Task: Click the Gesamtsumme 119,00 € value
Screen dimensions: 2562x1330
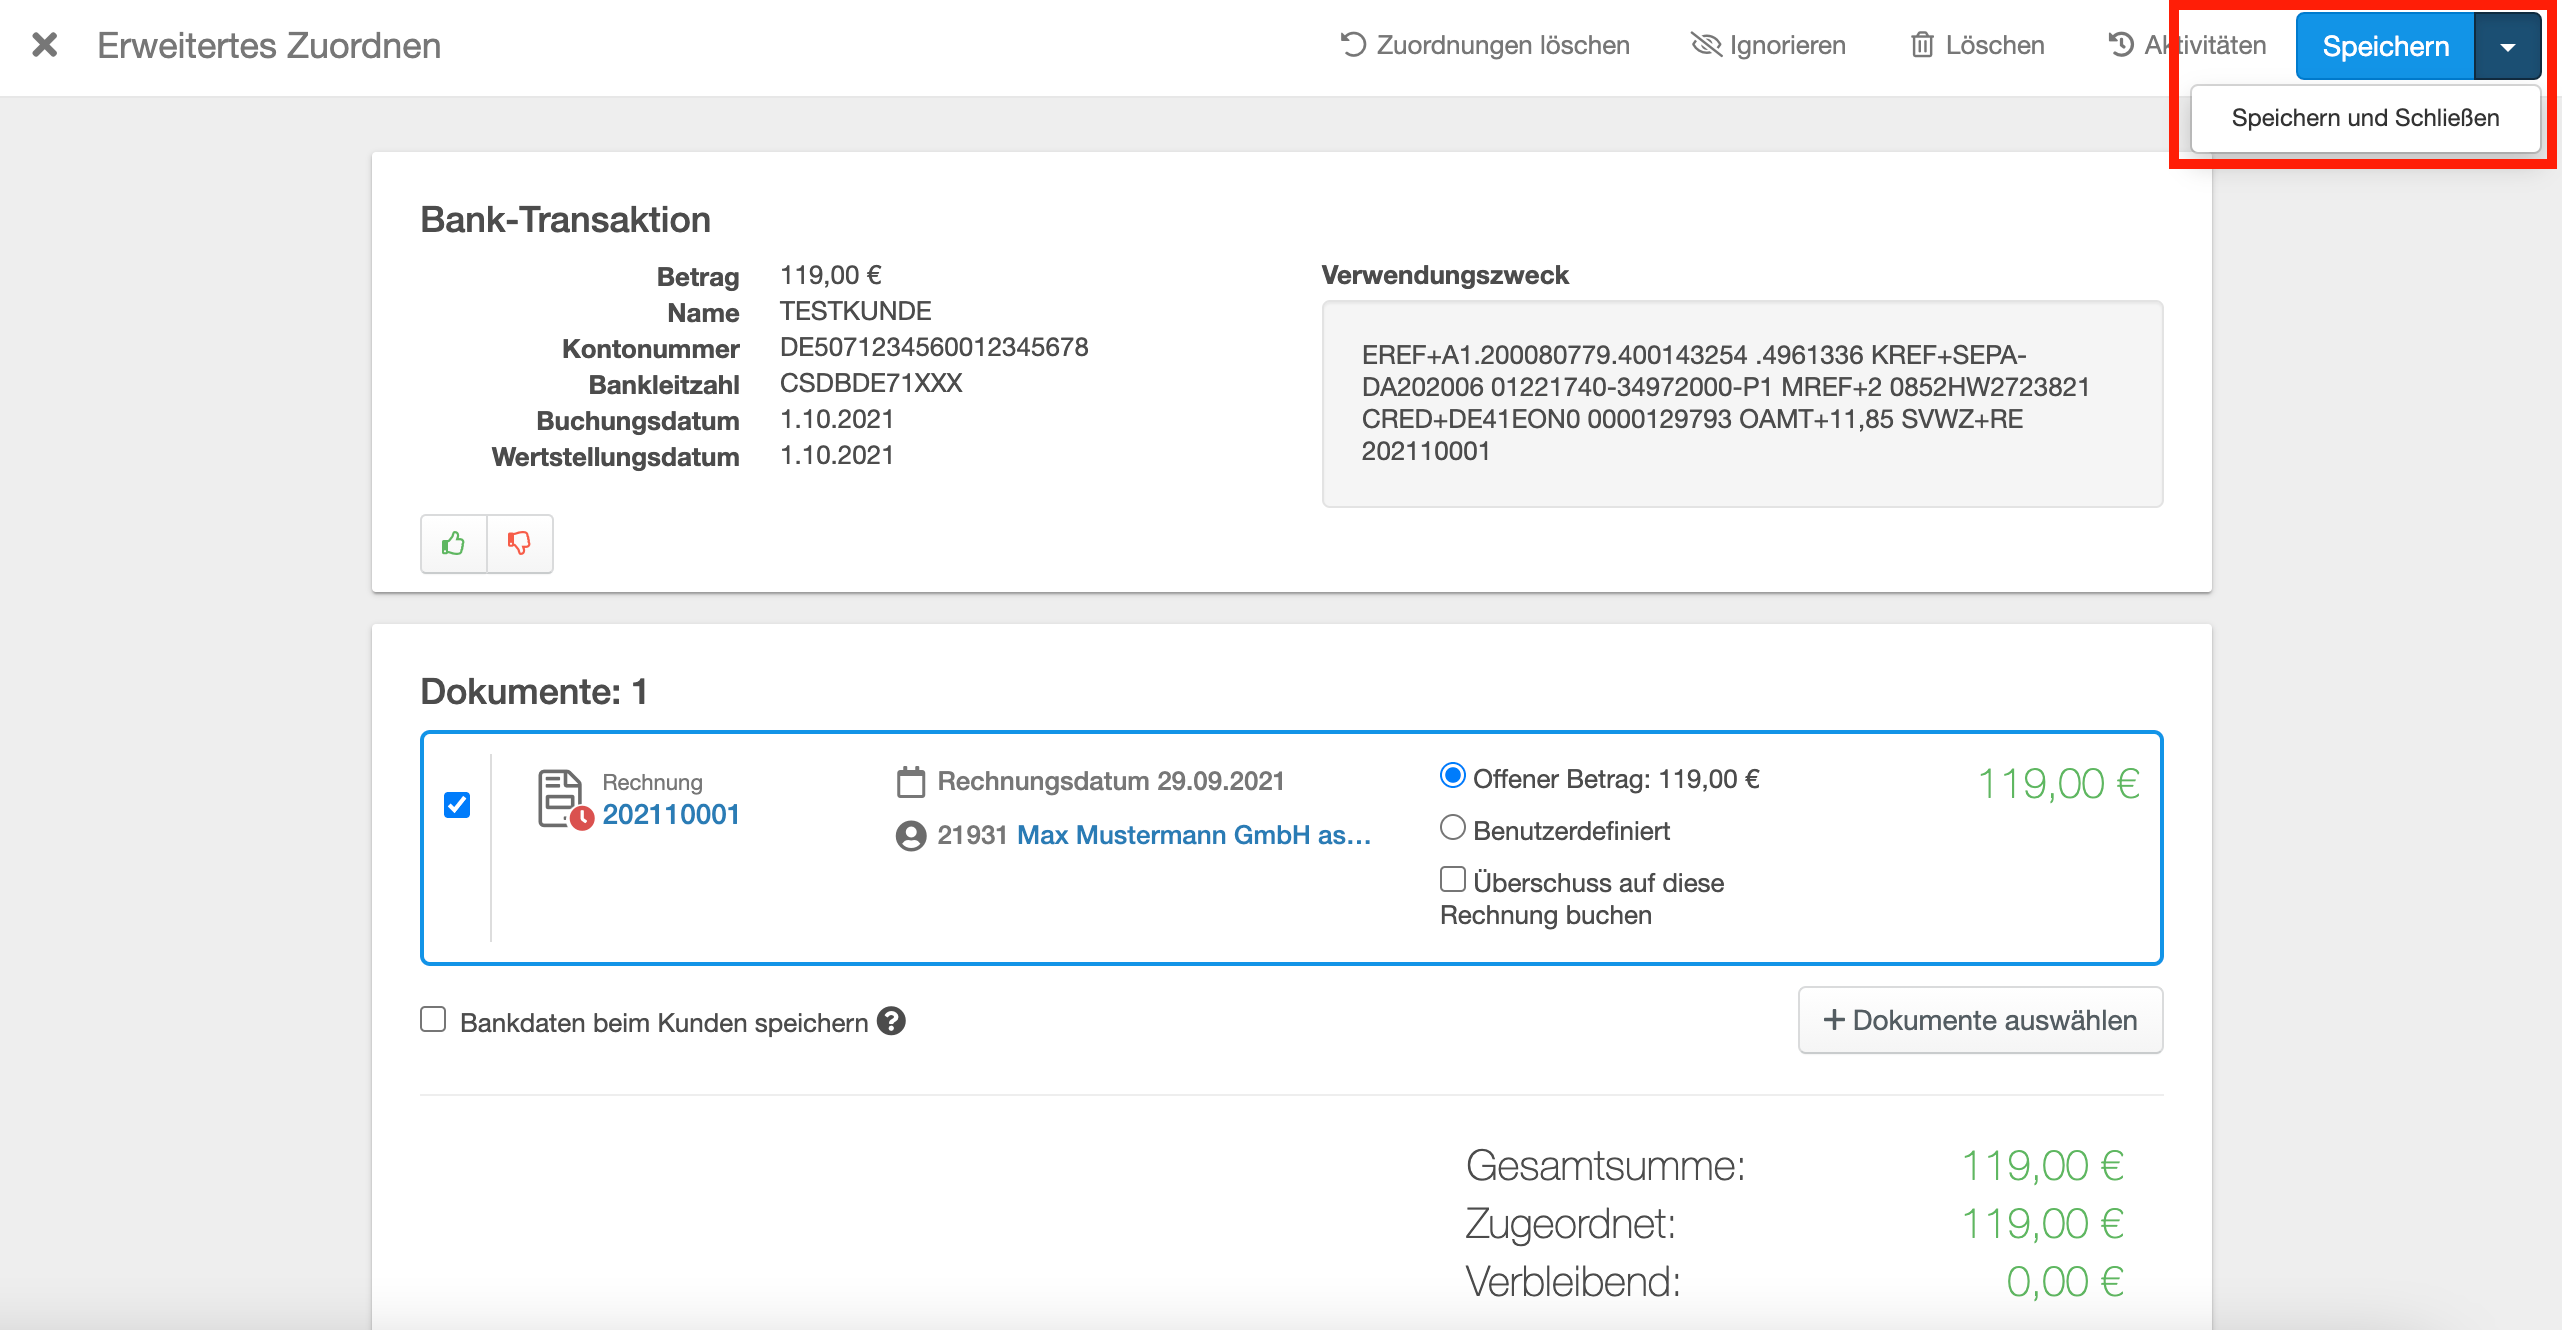Action: [2042, 1166]
